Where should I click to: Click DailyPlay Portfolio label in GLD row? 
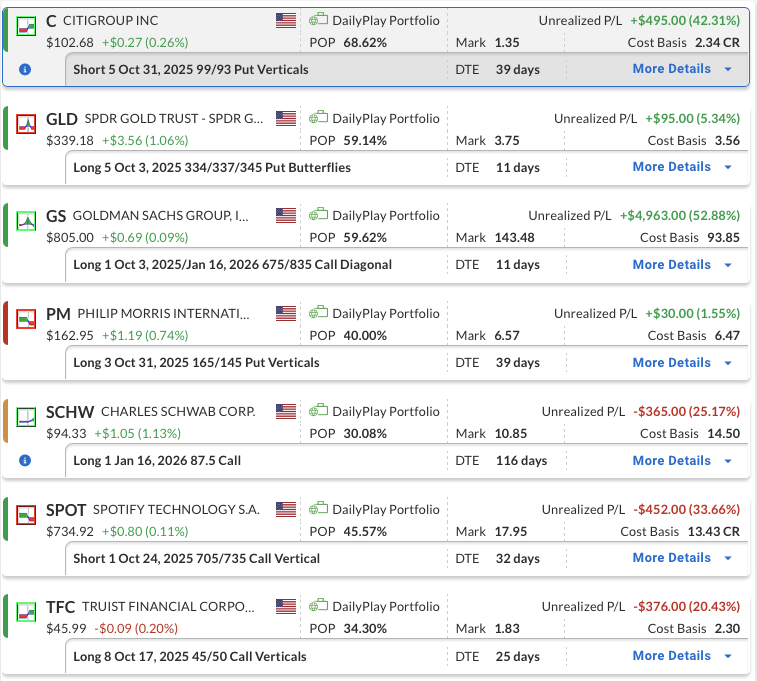tap(385, 118)
